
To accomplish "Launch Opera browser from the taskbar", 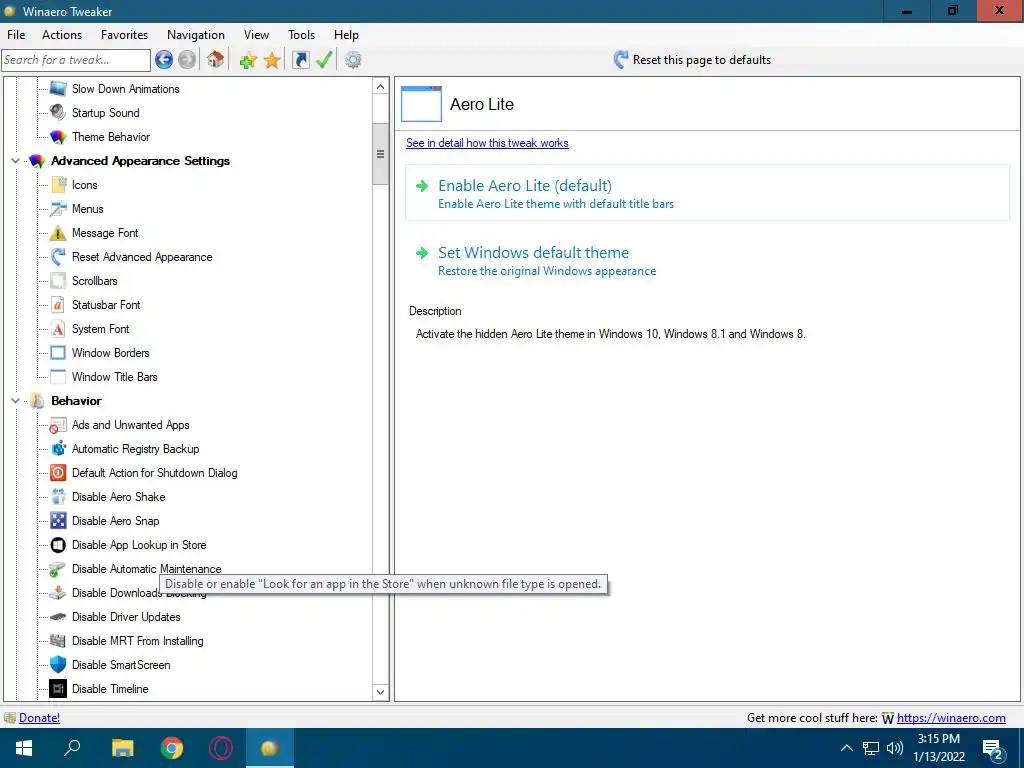I will click(221, 748).
